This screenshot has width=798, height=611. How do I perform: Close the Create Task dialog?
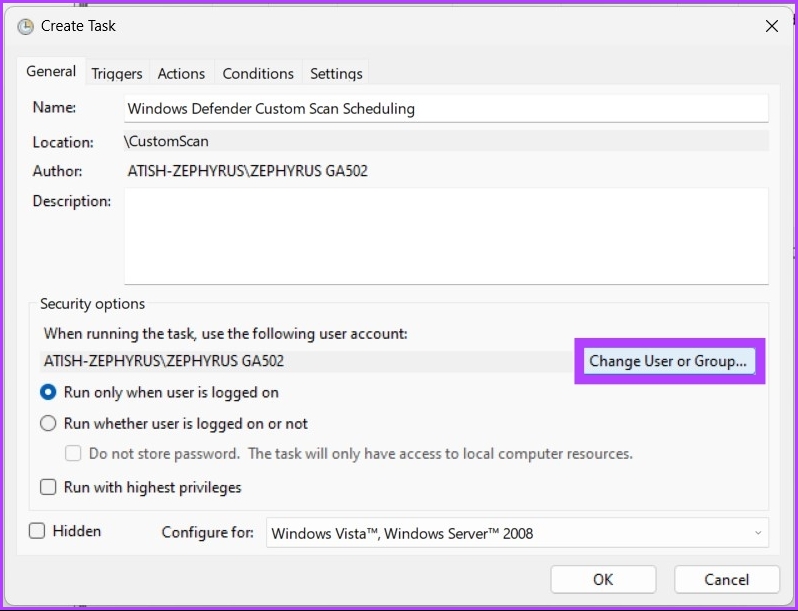tap(772, 26)
